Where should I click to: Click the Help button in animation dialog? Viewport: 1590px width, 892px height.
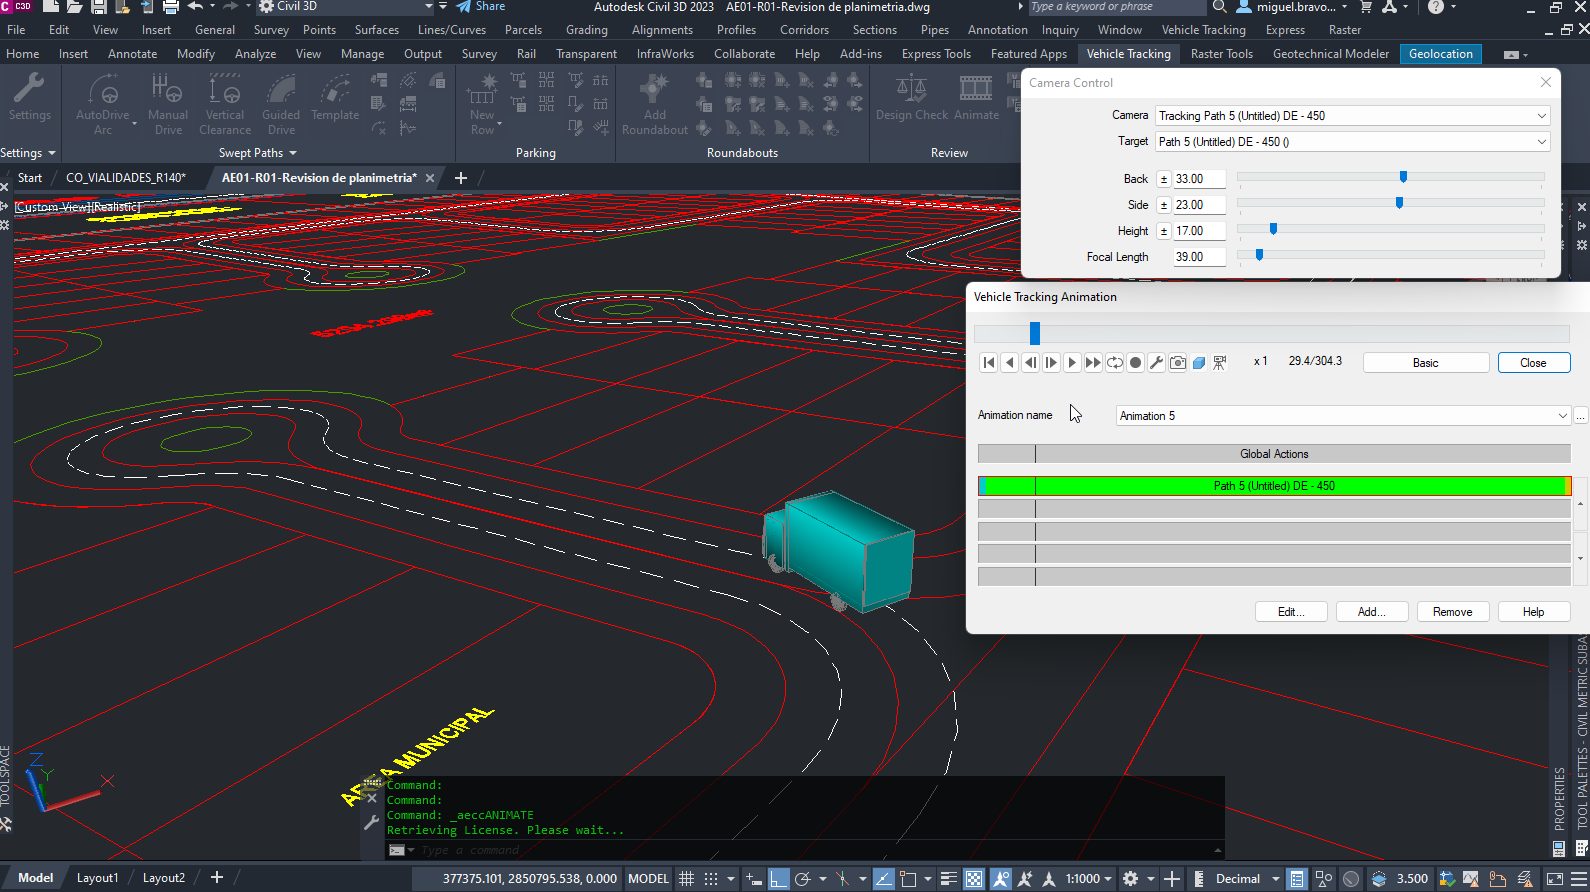click(x=1533, y=612)
